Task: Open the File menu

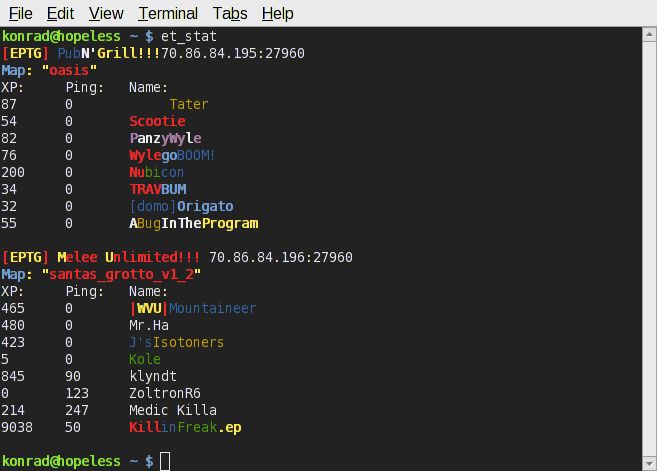Action: tap(20, 13)
